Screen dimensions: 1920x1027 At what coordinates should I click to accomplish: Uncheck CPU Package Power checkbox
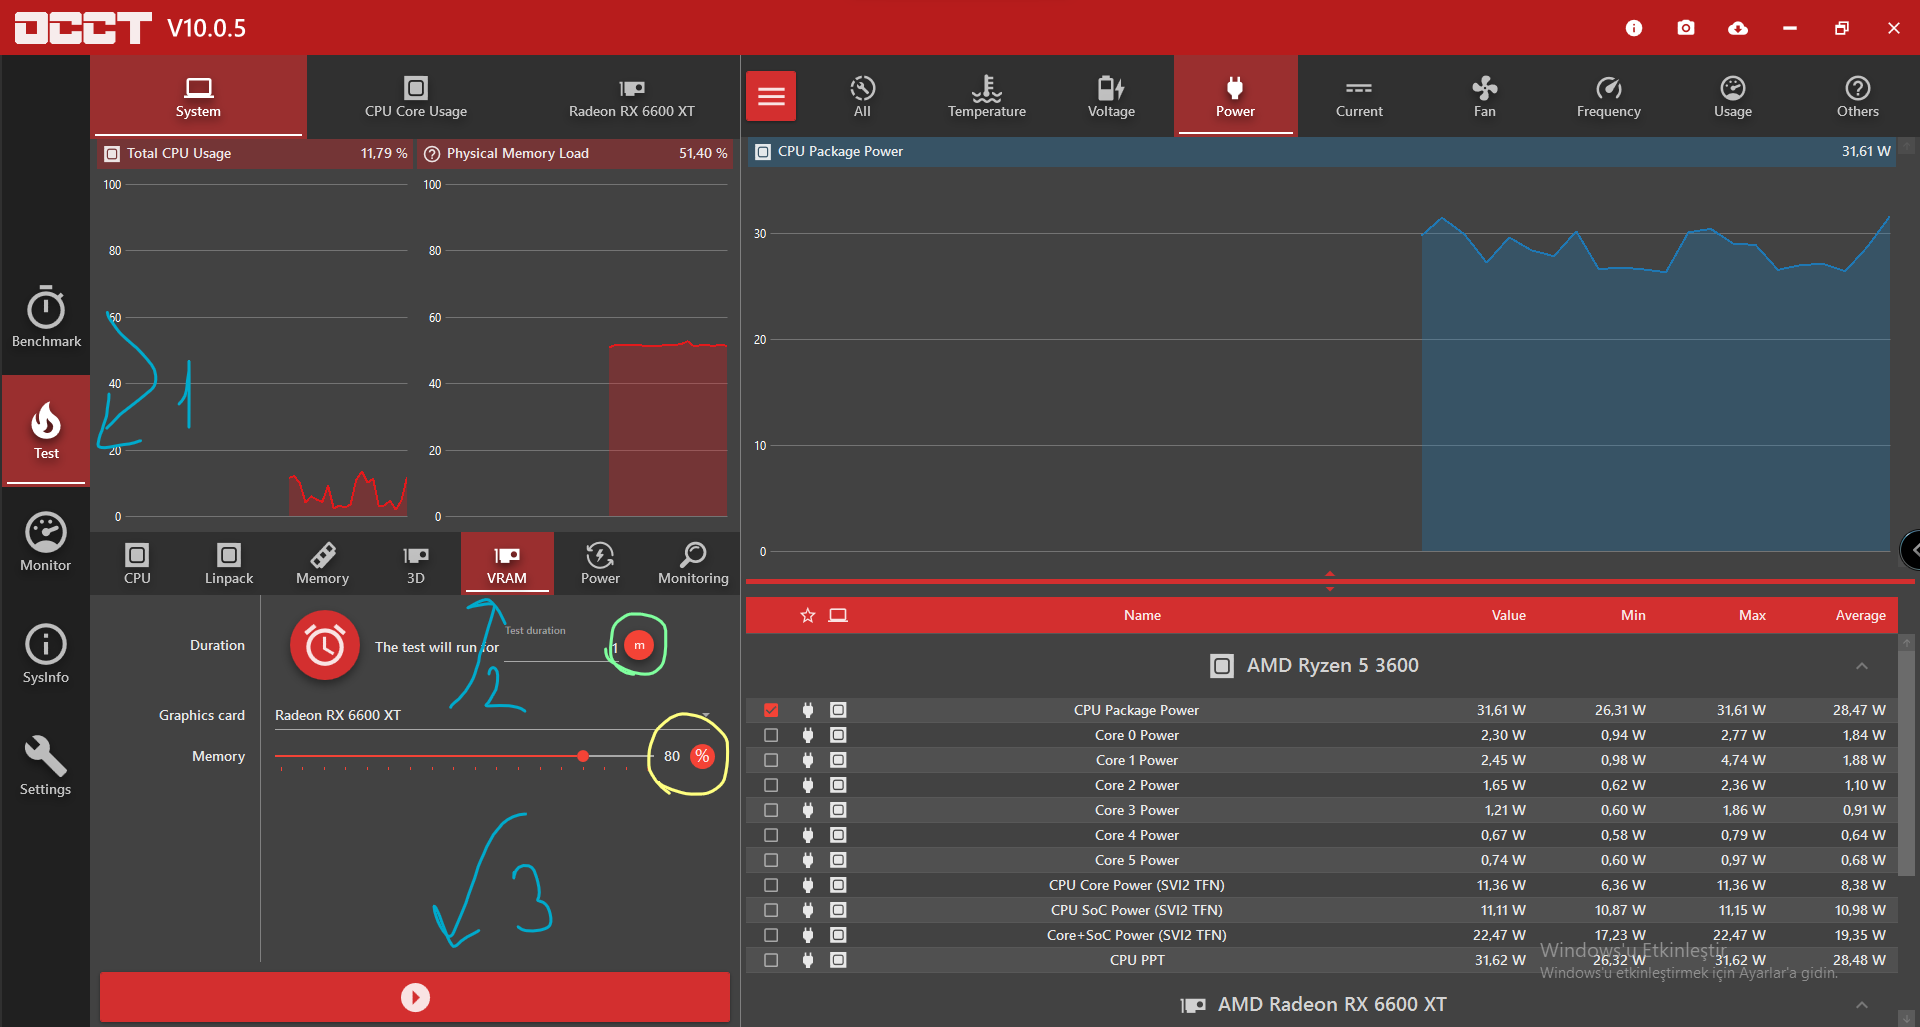click(x=771, y=710)
